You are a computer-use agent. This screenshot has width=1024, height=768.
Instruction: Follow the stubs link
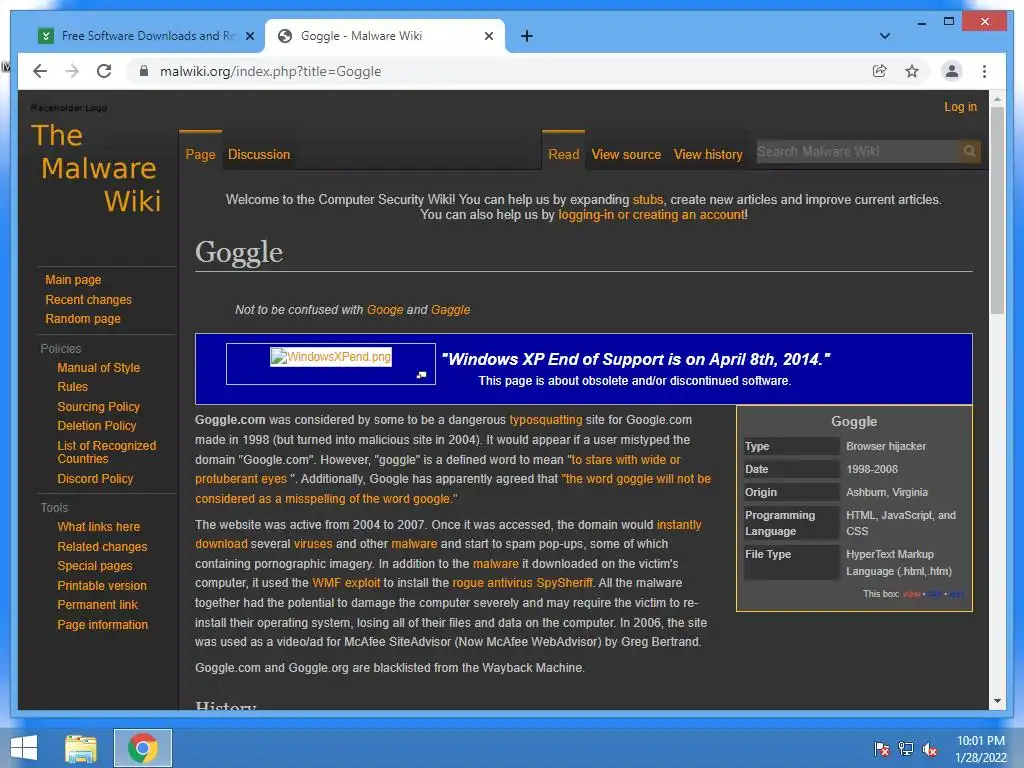click(647, 200)
